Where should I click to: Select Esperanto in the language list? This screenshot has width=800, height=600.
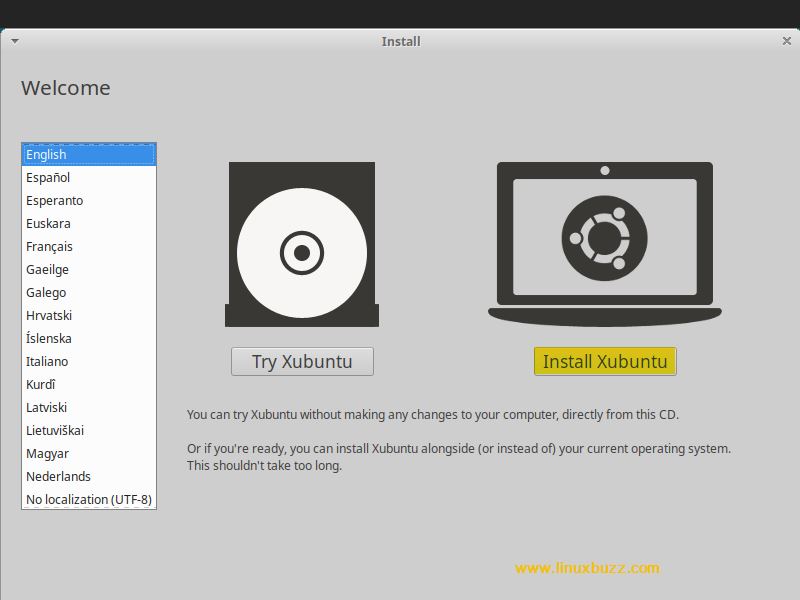pyautogui.click(x=89, y=201)
